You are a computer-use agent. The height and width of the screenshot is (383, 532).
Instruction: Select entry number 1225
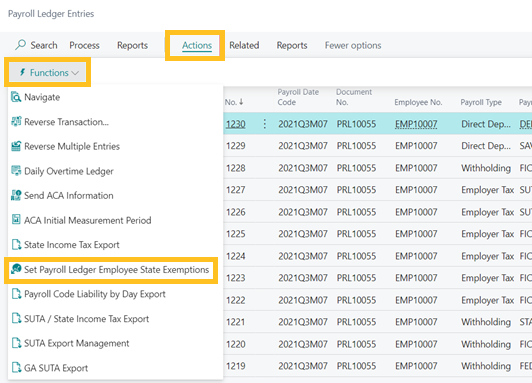coord(235,234)
